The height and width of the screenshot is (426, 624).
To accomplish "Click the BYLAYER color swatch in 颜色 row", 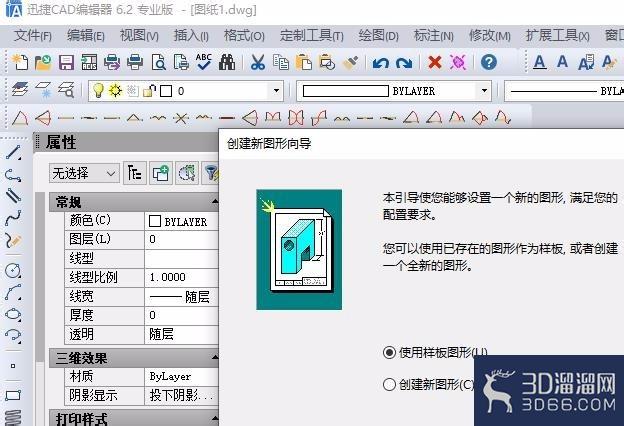I will (x=154, y=221).
